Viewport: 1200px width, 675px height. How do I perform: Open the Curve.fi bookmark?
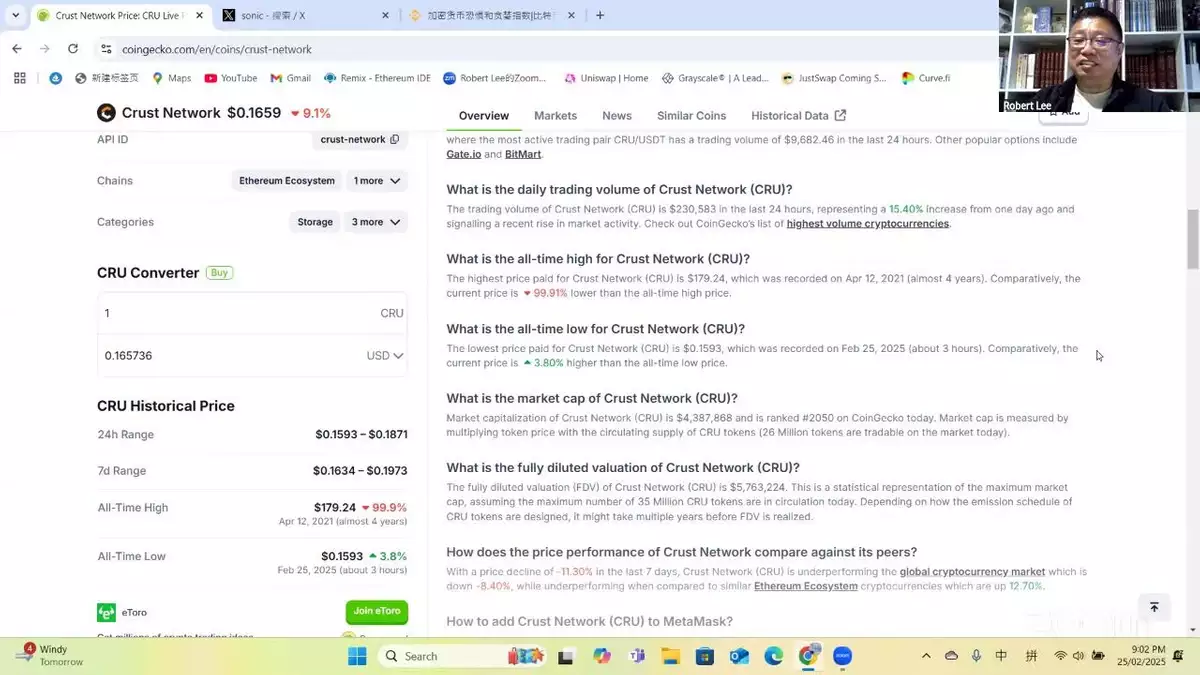tap(926, 78)
